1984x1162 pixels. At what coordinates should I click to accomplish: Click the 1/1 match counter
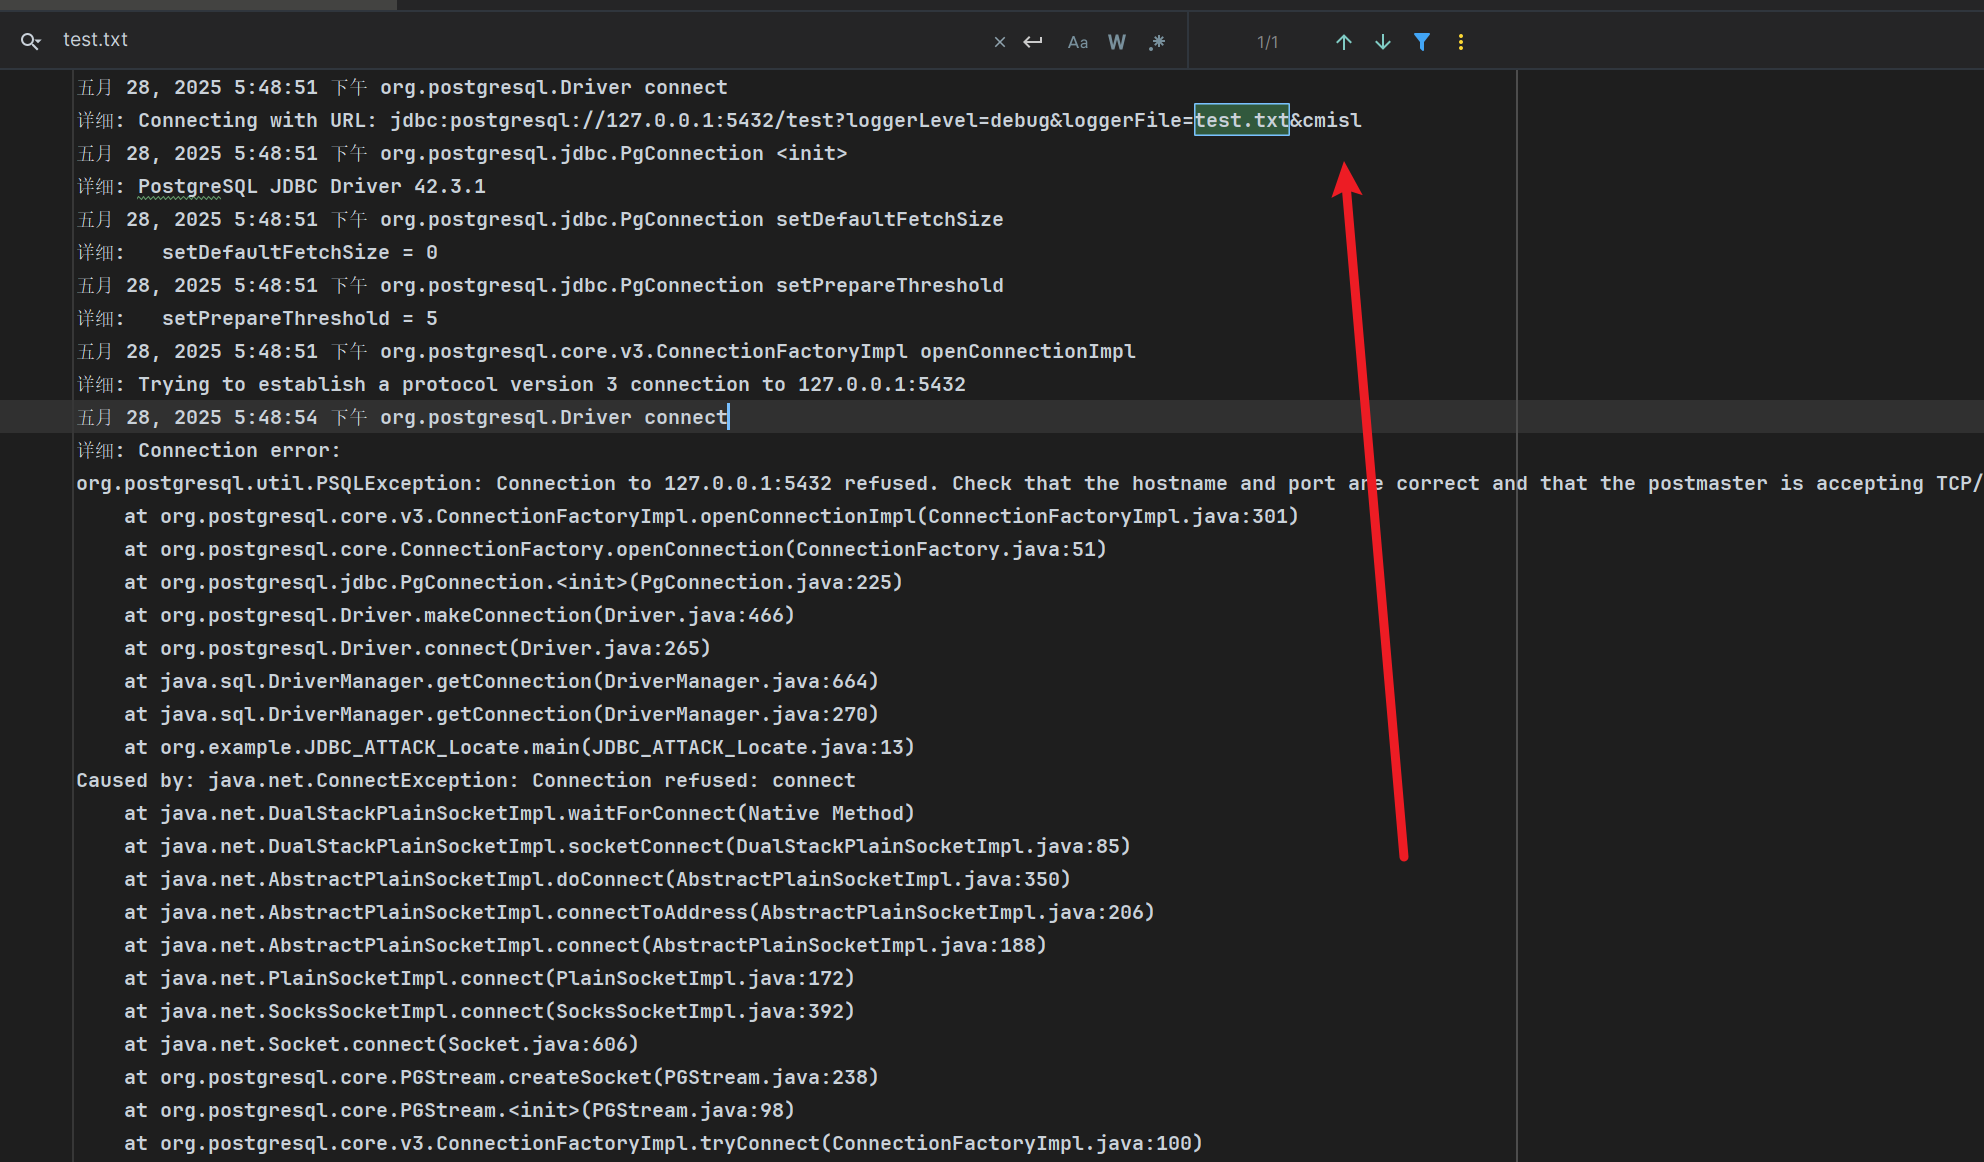[1267, 42]
